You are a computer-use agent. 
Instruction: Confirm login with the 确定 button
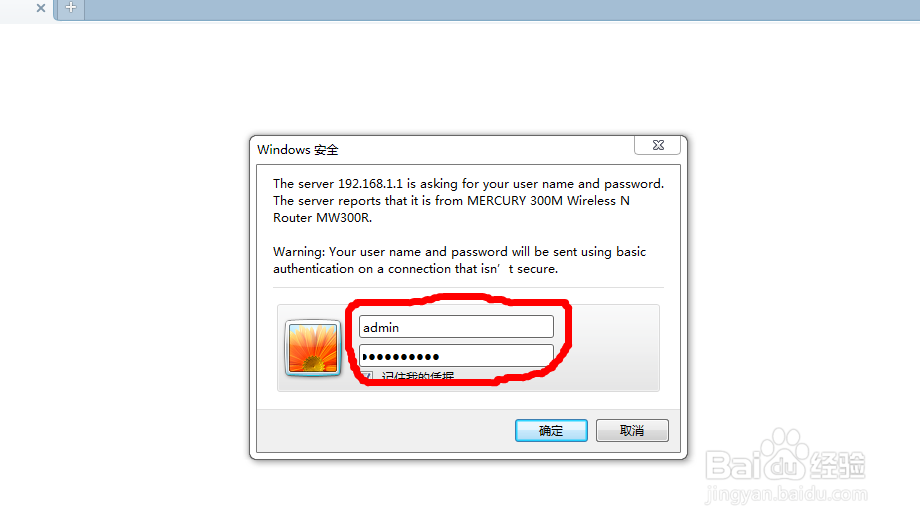coord(551,430)
